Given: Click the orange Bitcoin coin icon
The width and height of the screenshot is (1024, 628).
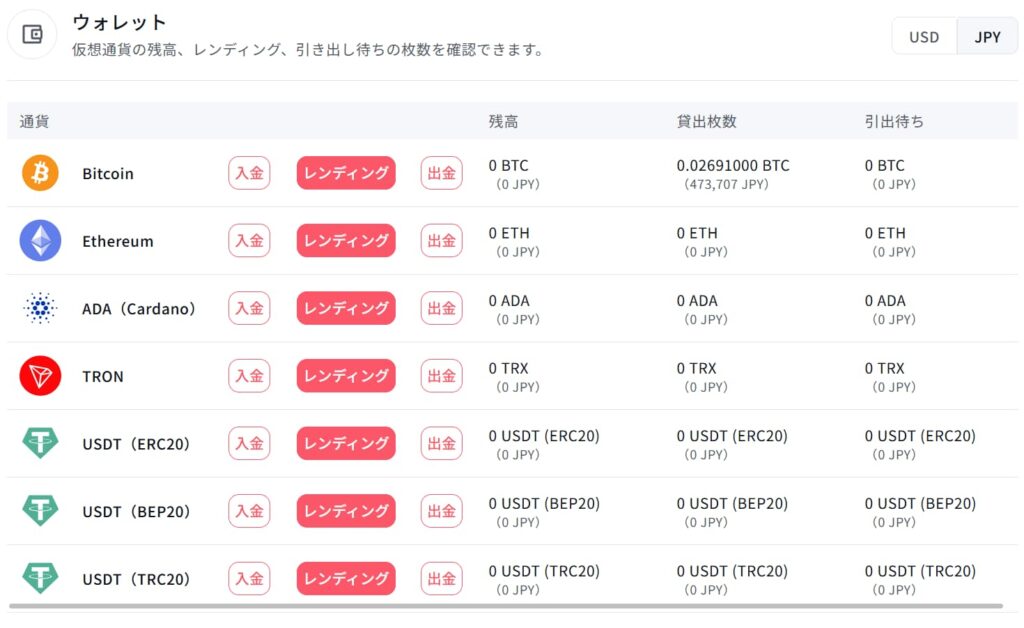Looking at the screenshot, I should point(40,173).
